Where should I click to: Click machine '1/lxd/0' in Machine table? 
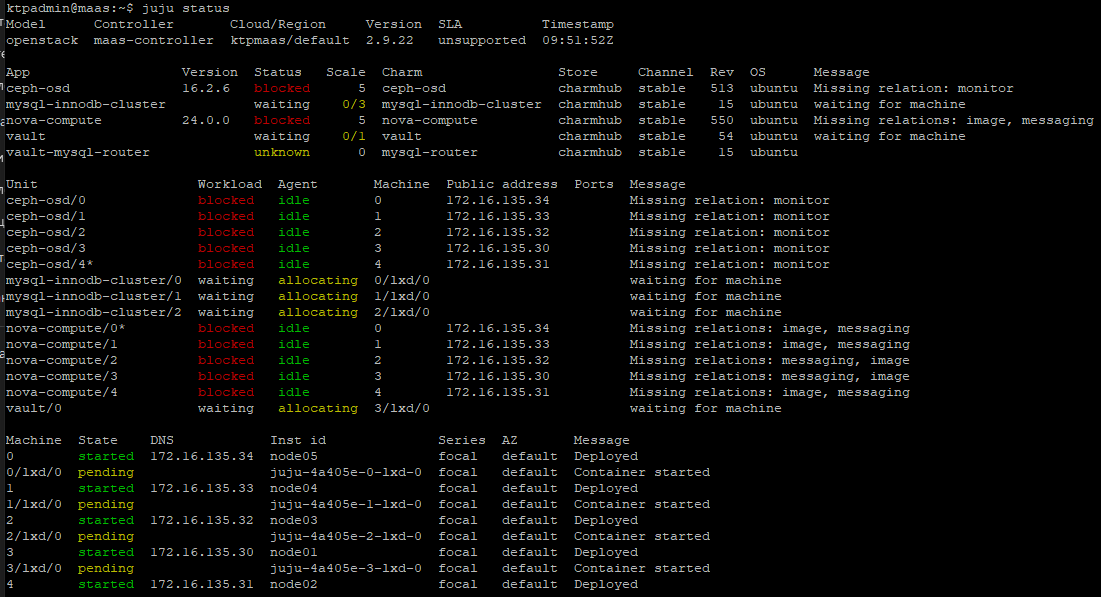pos(34,505)
